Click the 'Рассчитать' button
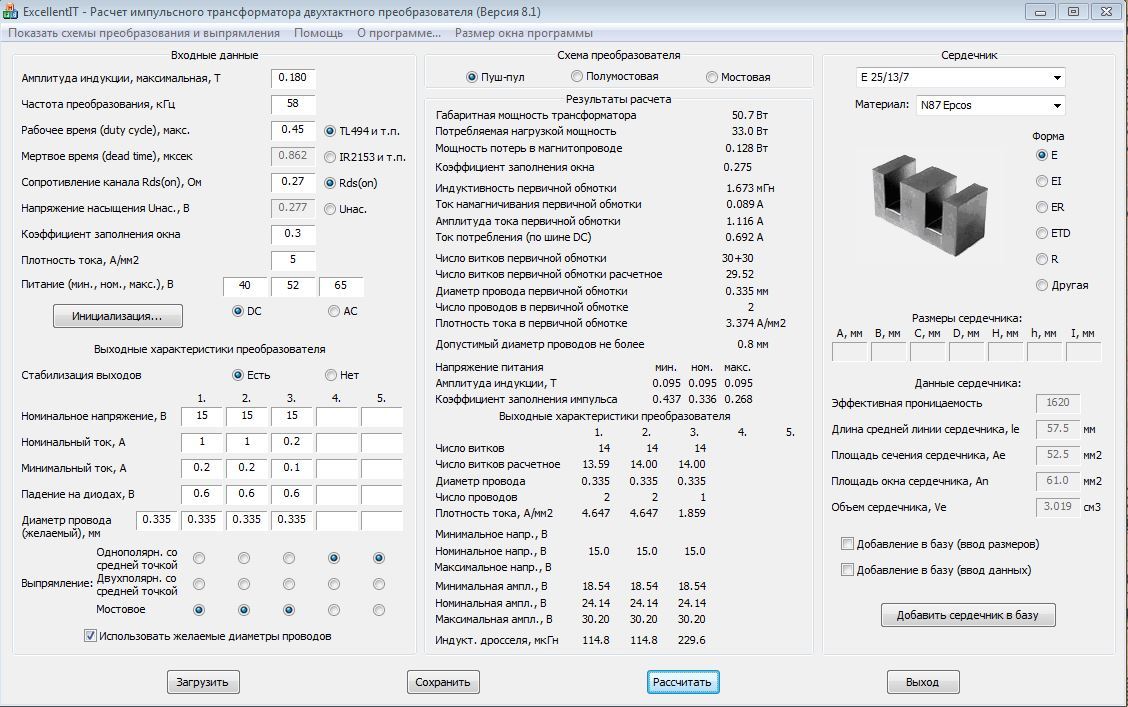 [683, 682]
